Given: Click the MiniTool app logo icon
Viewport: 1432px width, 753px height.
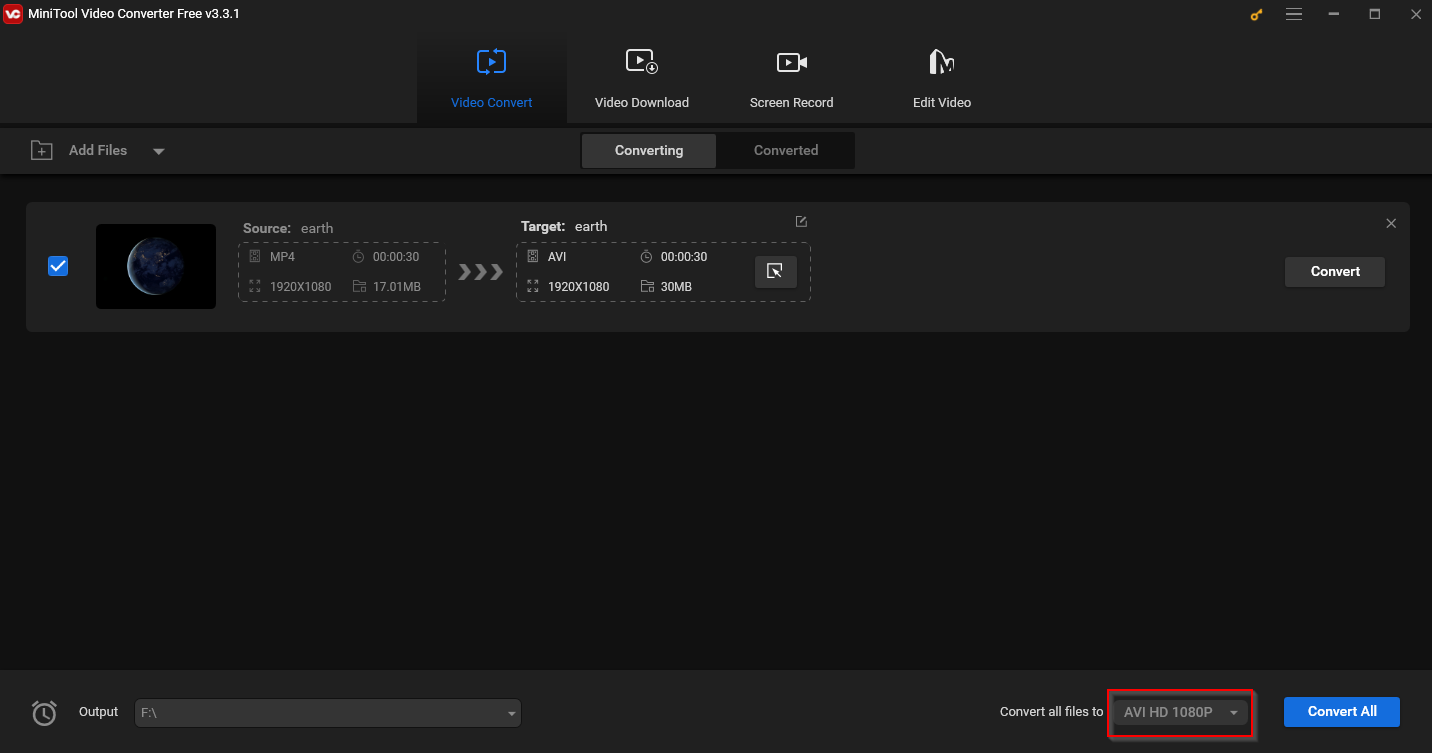Looking at the screenshot, I should [x=13, y=14].
